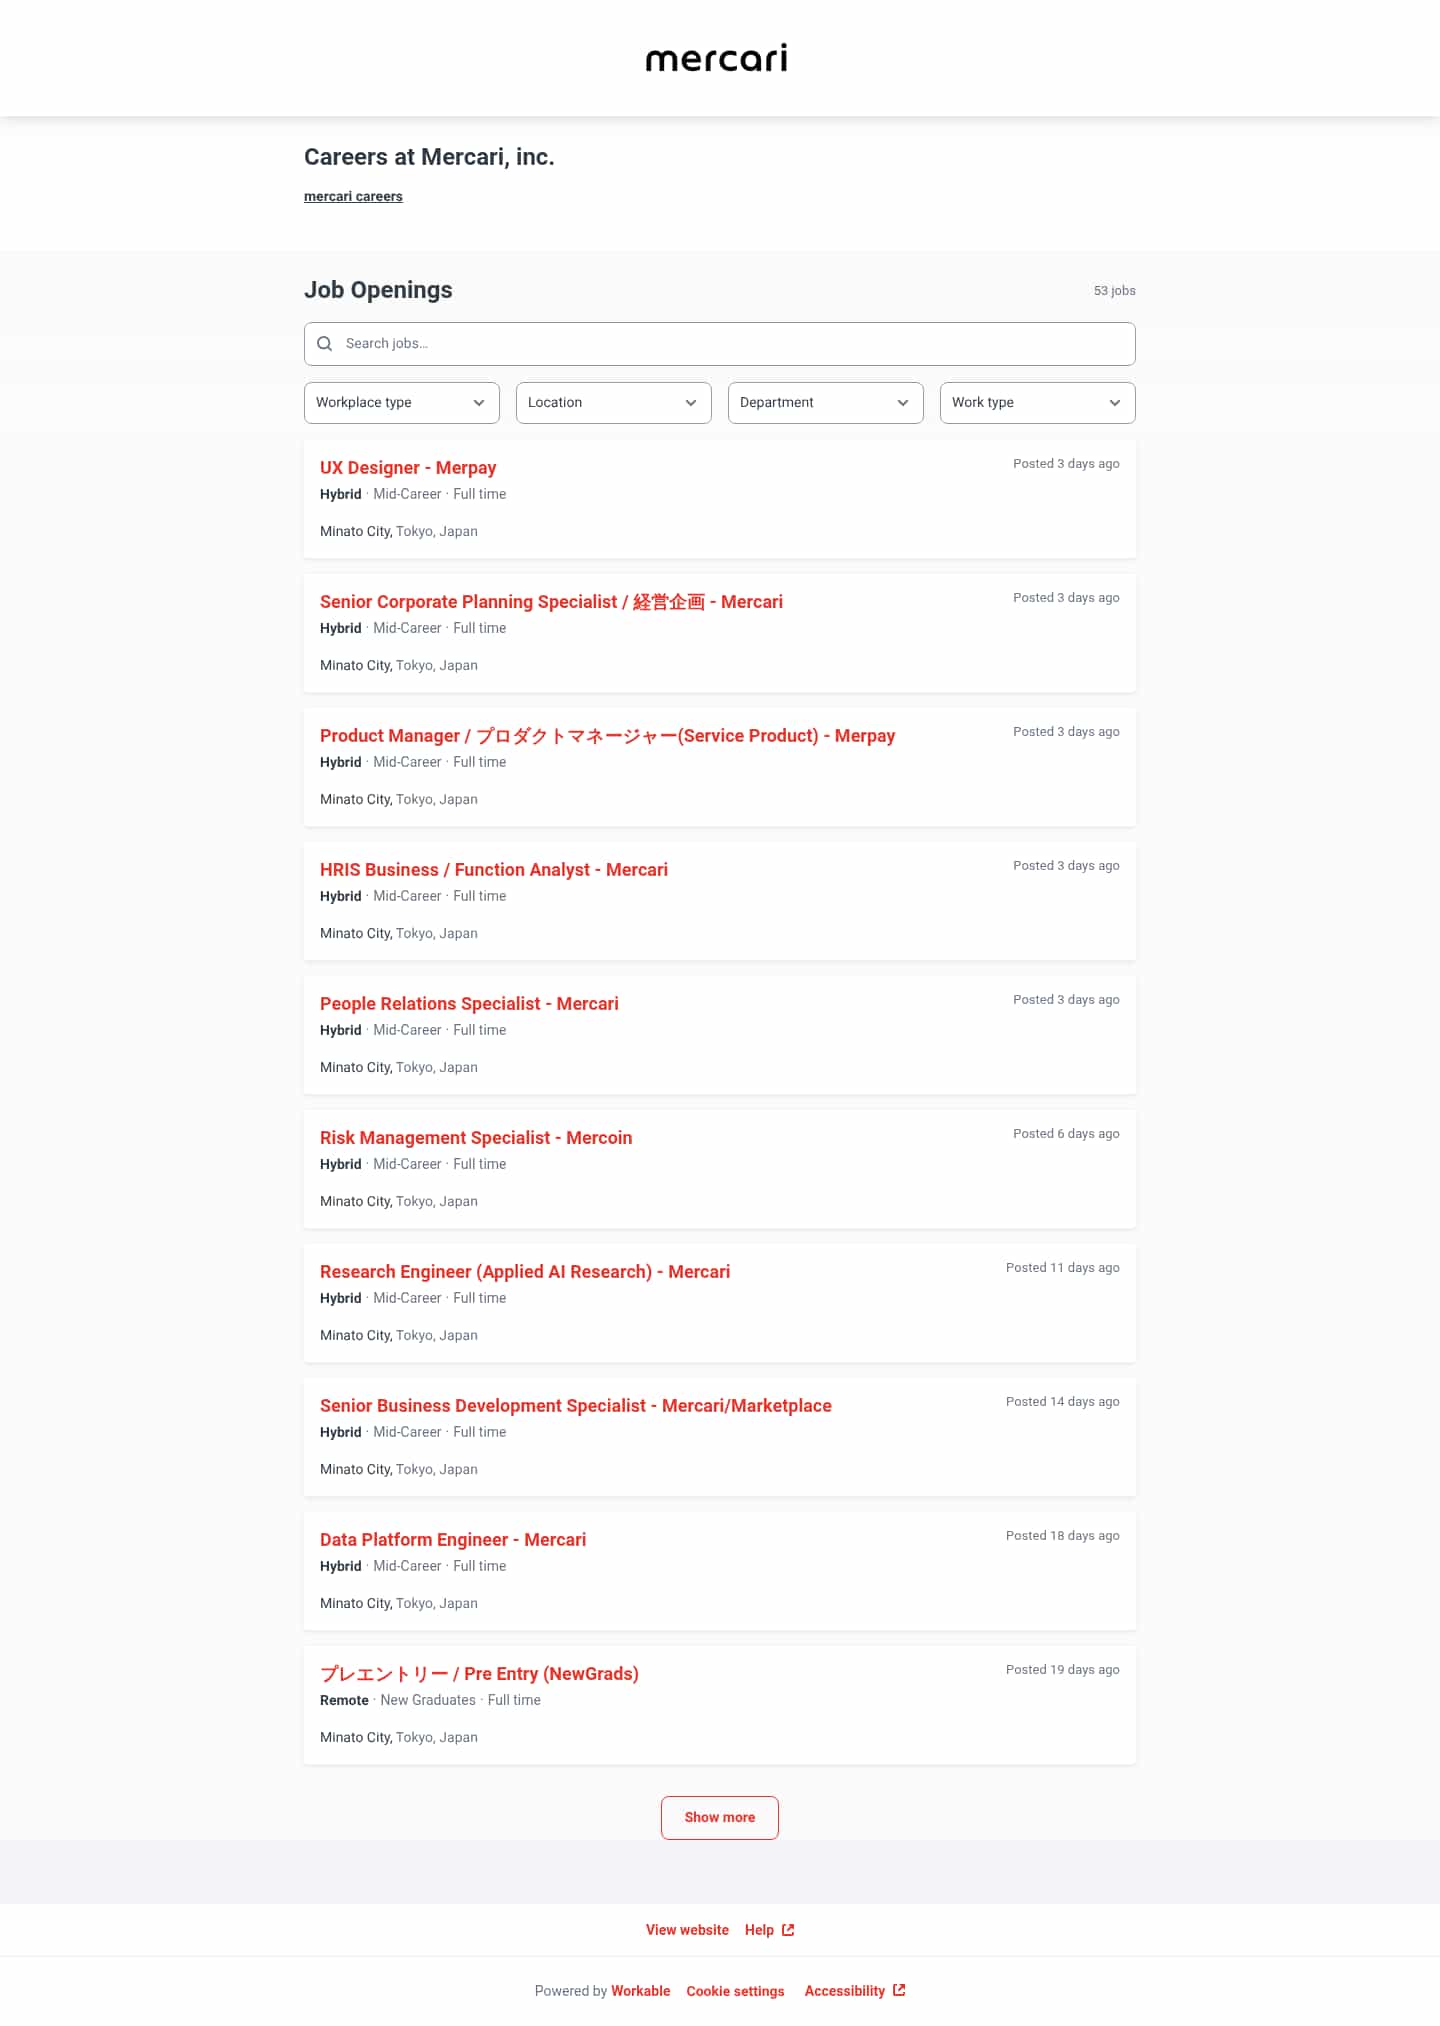Click the Workable link in footer
Image resolution: width=1440 pixels, height=2026 pixels.
pyautogui.click(x=641, y=1991)
